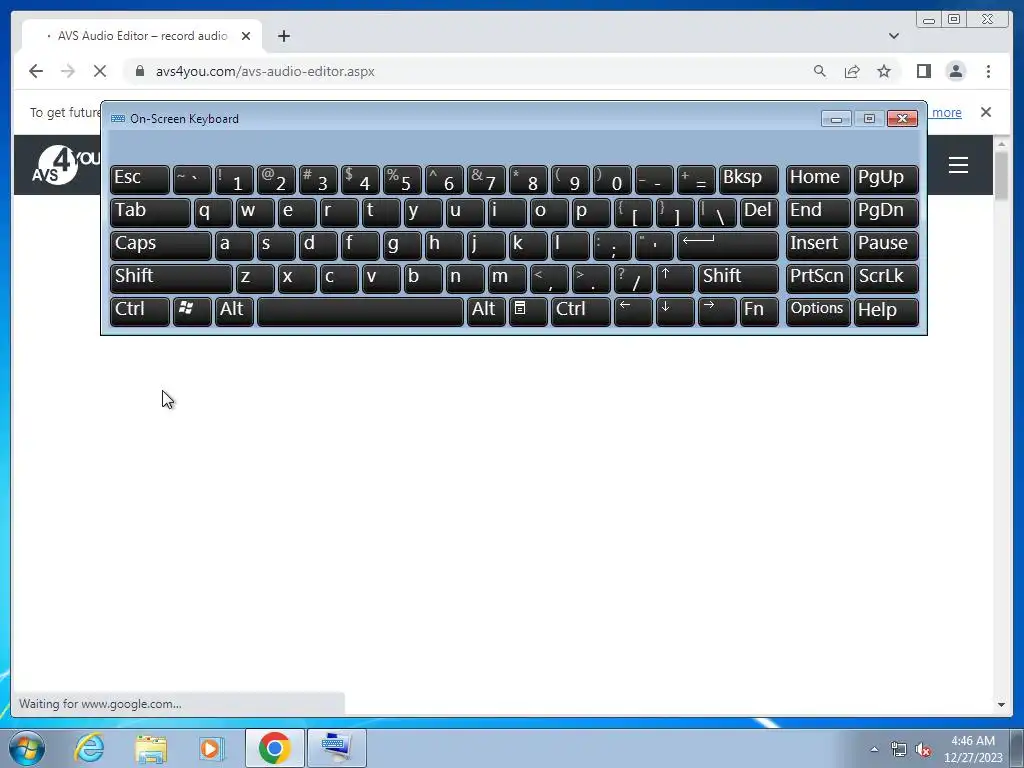Open the Windows Start menu

click(27, 748)
